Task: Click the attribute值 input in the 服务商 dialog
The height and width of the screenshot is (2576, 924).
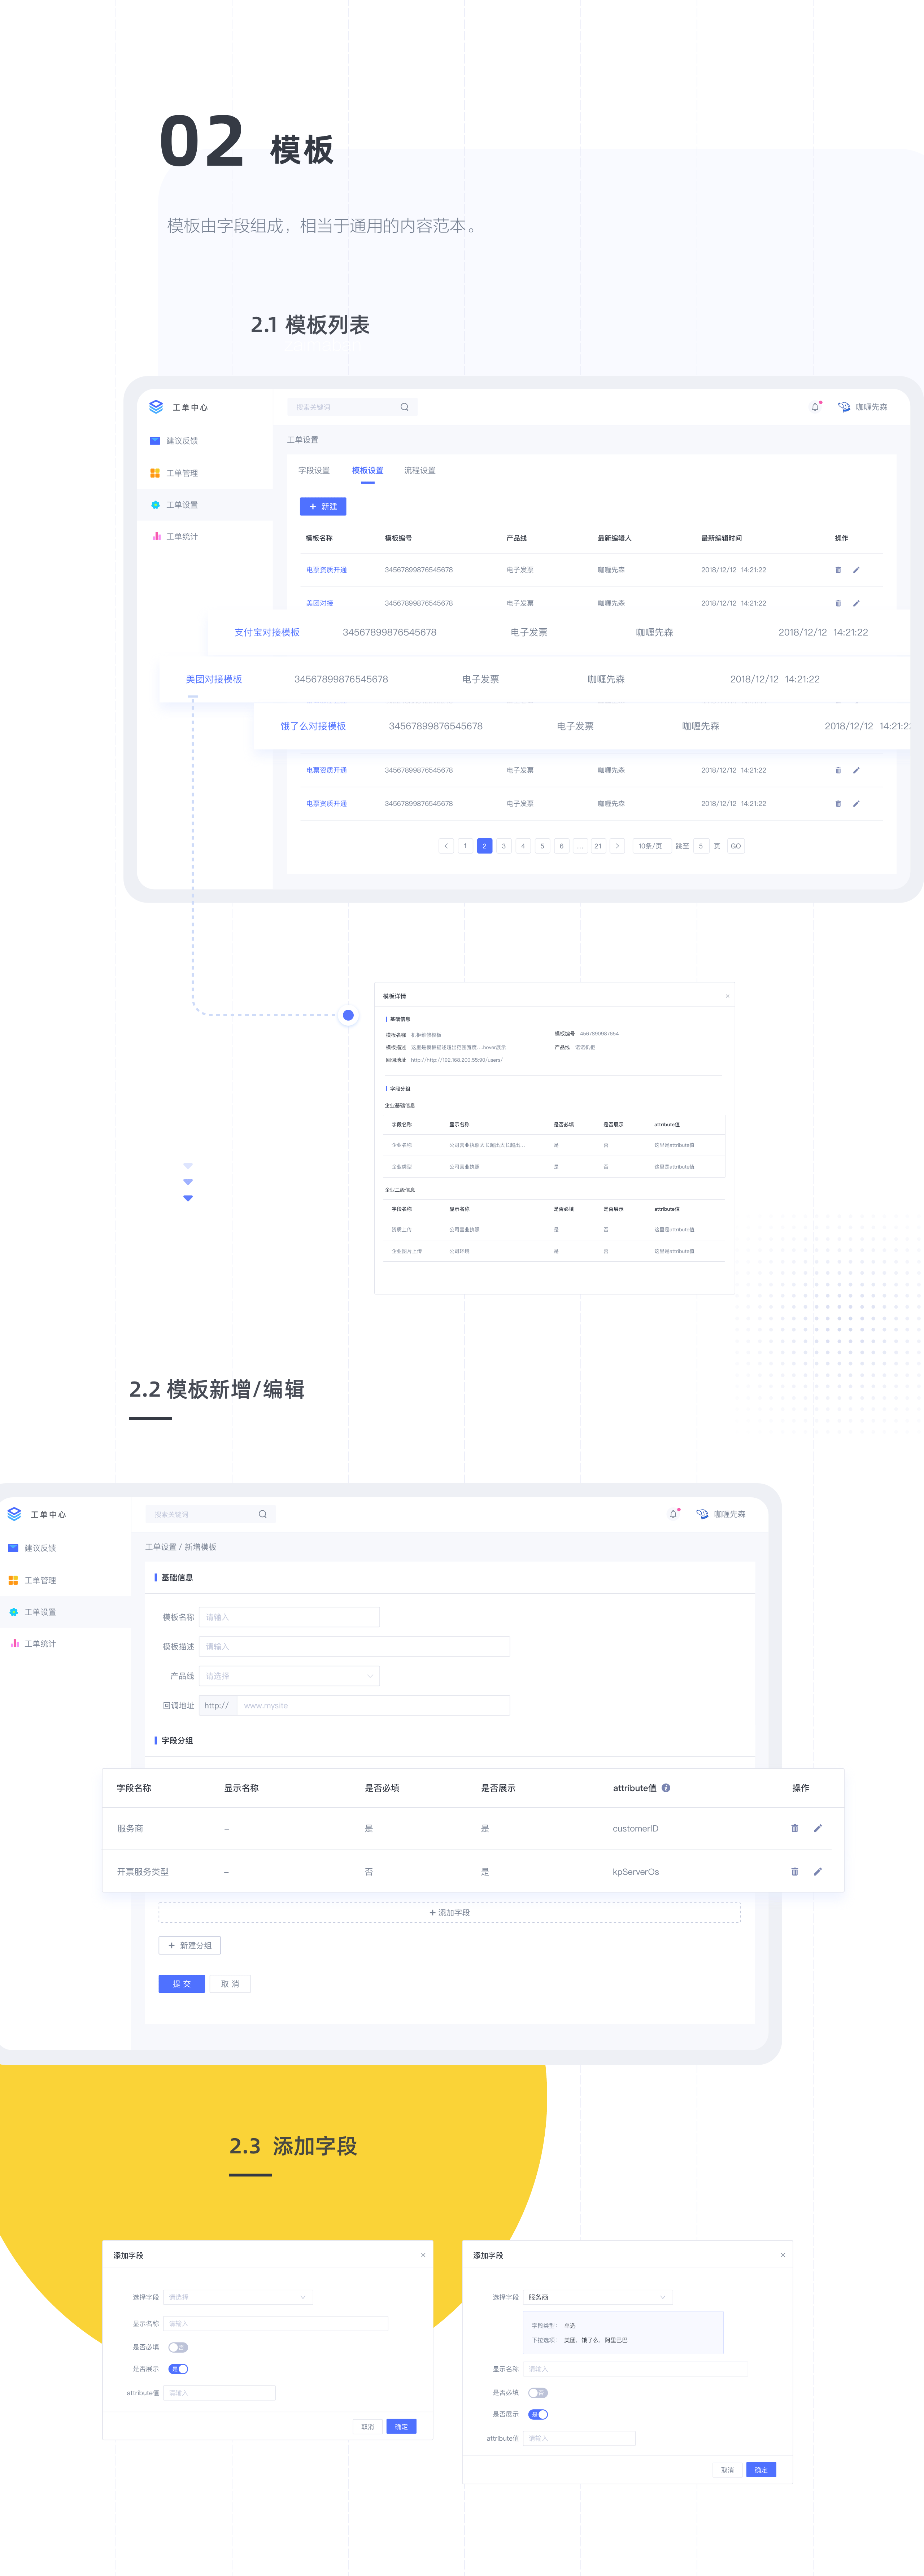Action: point(579,2438)
